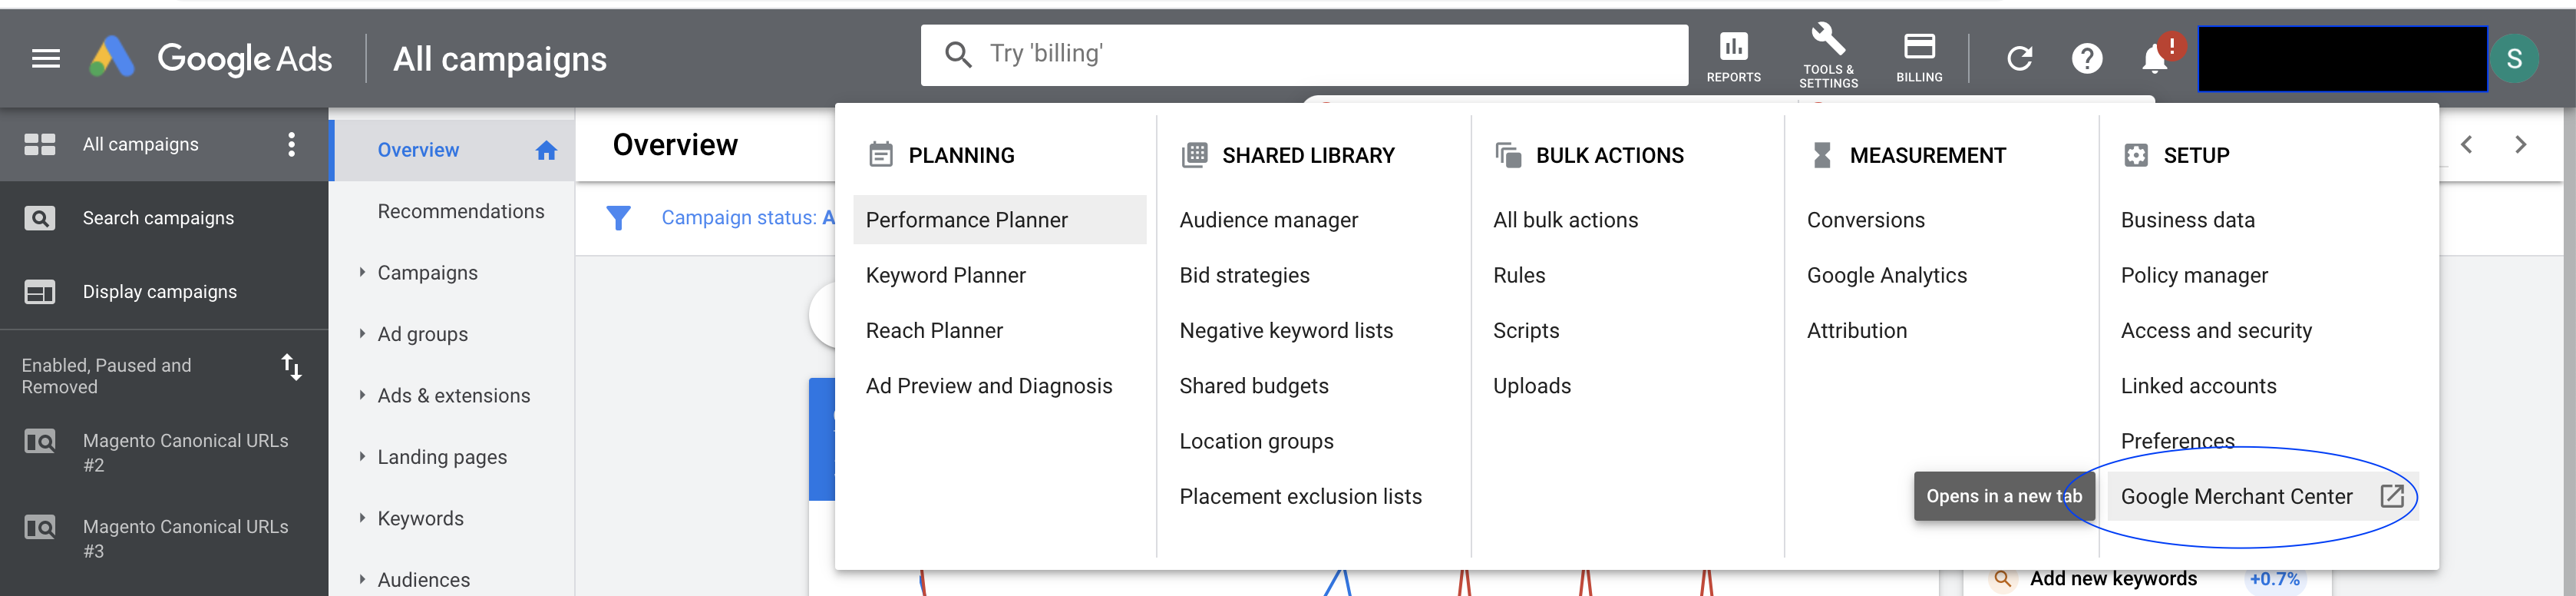Open Google Merchant Center in a new tab icon
2576x596 pixels.
coord(2393,495)
